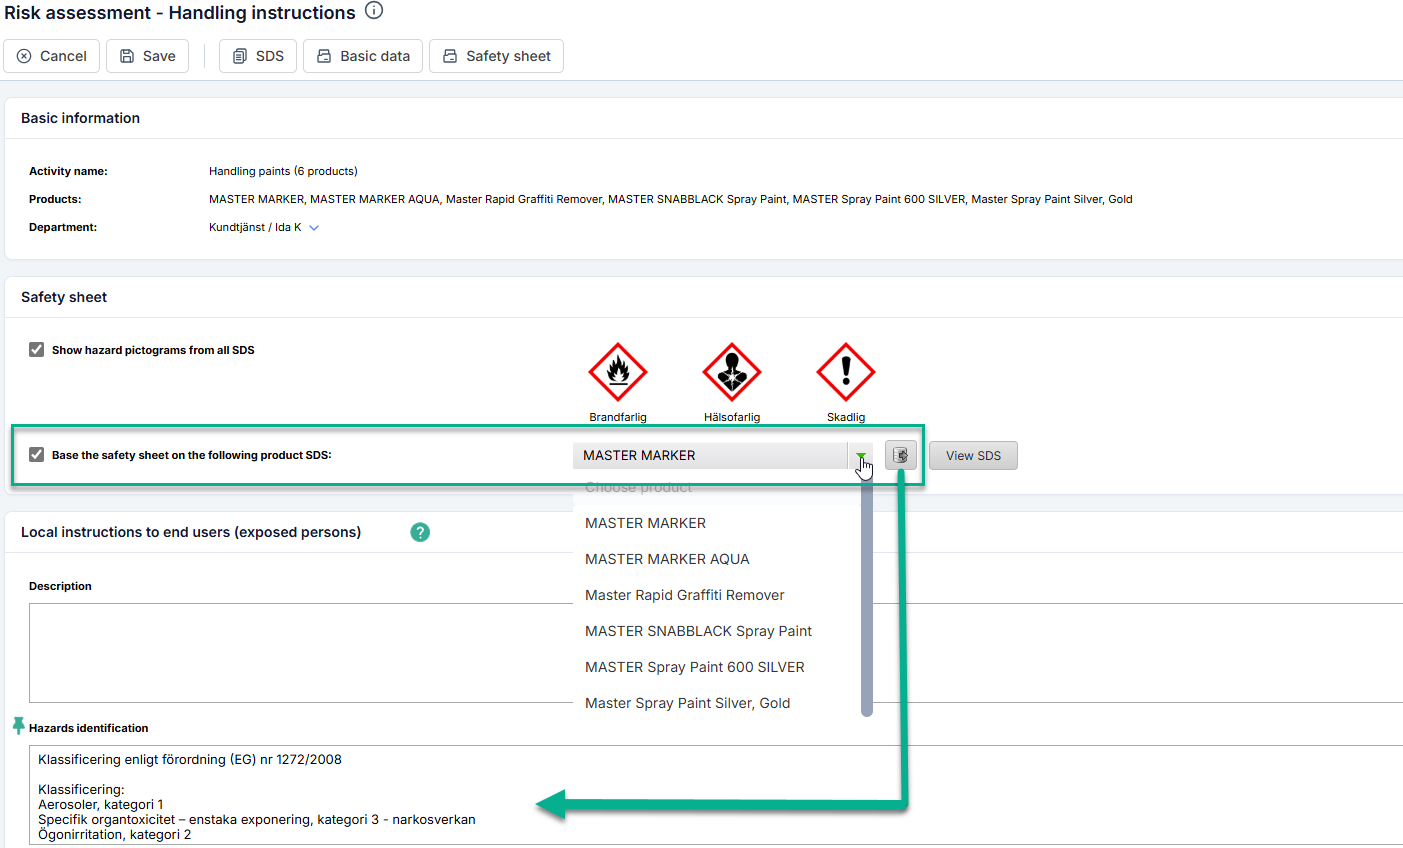The width and height of the screenshot is (1403, 848).
Task: Expand the Kundtjänst / Ida K department chevron
Action: coord(314,228)
